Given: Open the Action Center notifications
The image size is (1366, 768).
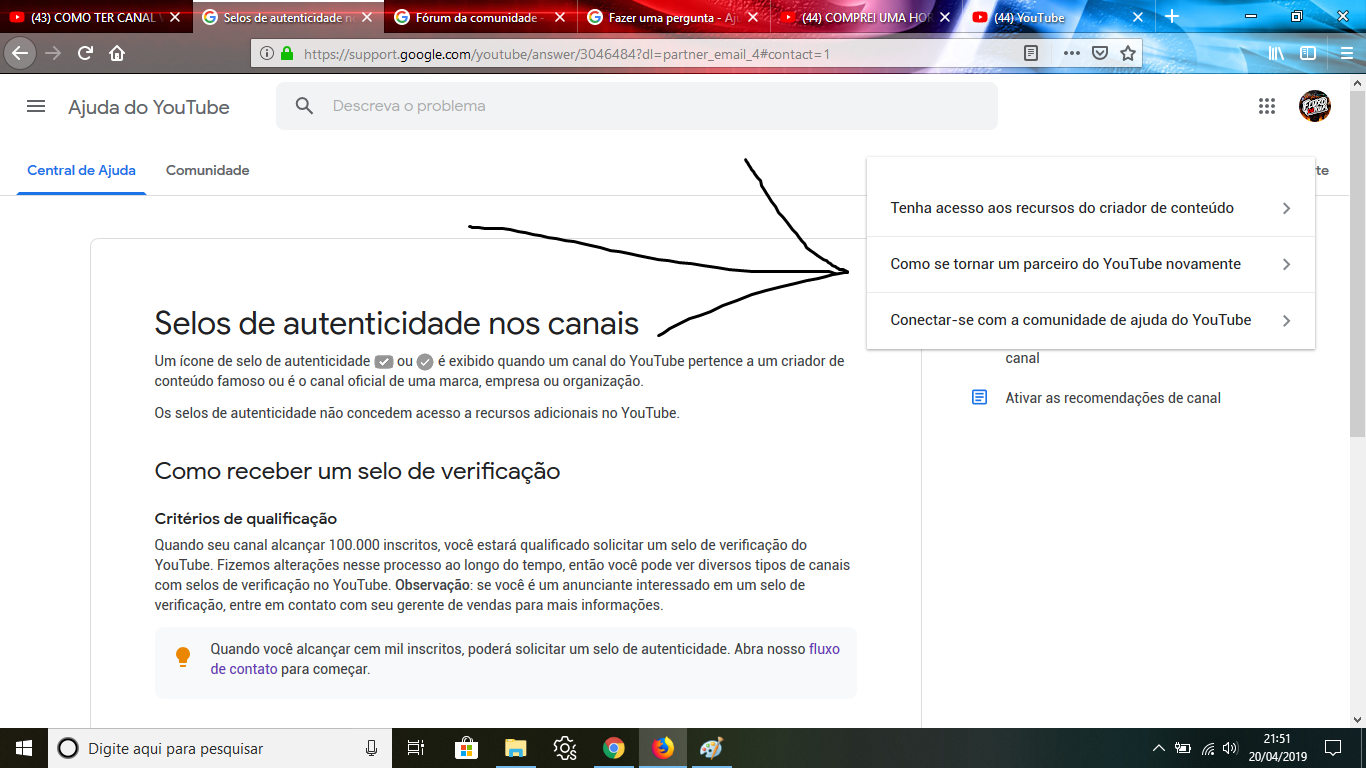Looking at the screenshot, I should click(x=1333, y=748).
